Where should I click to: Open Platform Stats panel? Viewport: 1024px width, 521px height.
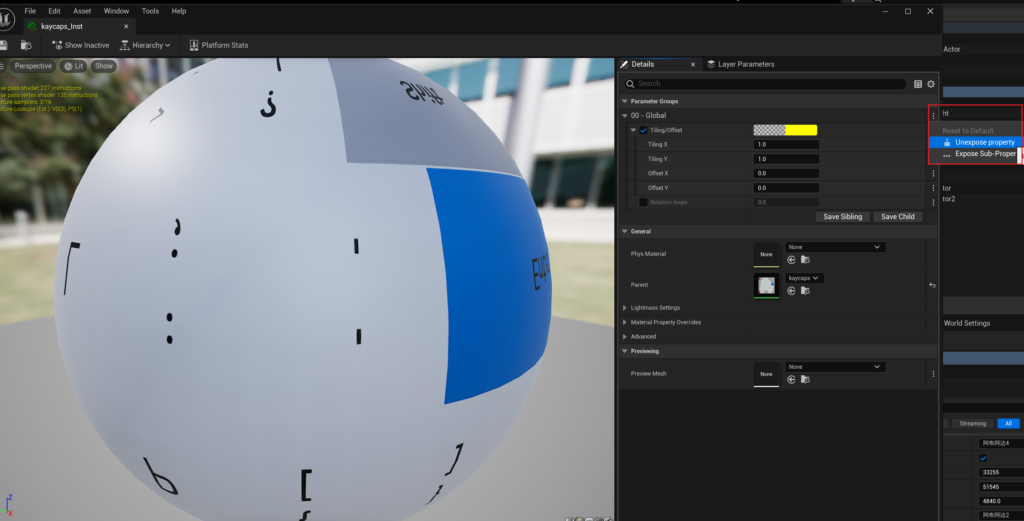[219, 45]
